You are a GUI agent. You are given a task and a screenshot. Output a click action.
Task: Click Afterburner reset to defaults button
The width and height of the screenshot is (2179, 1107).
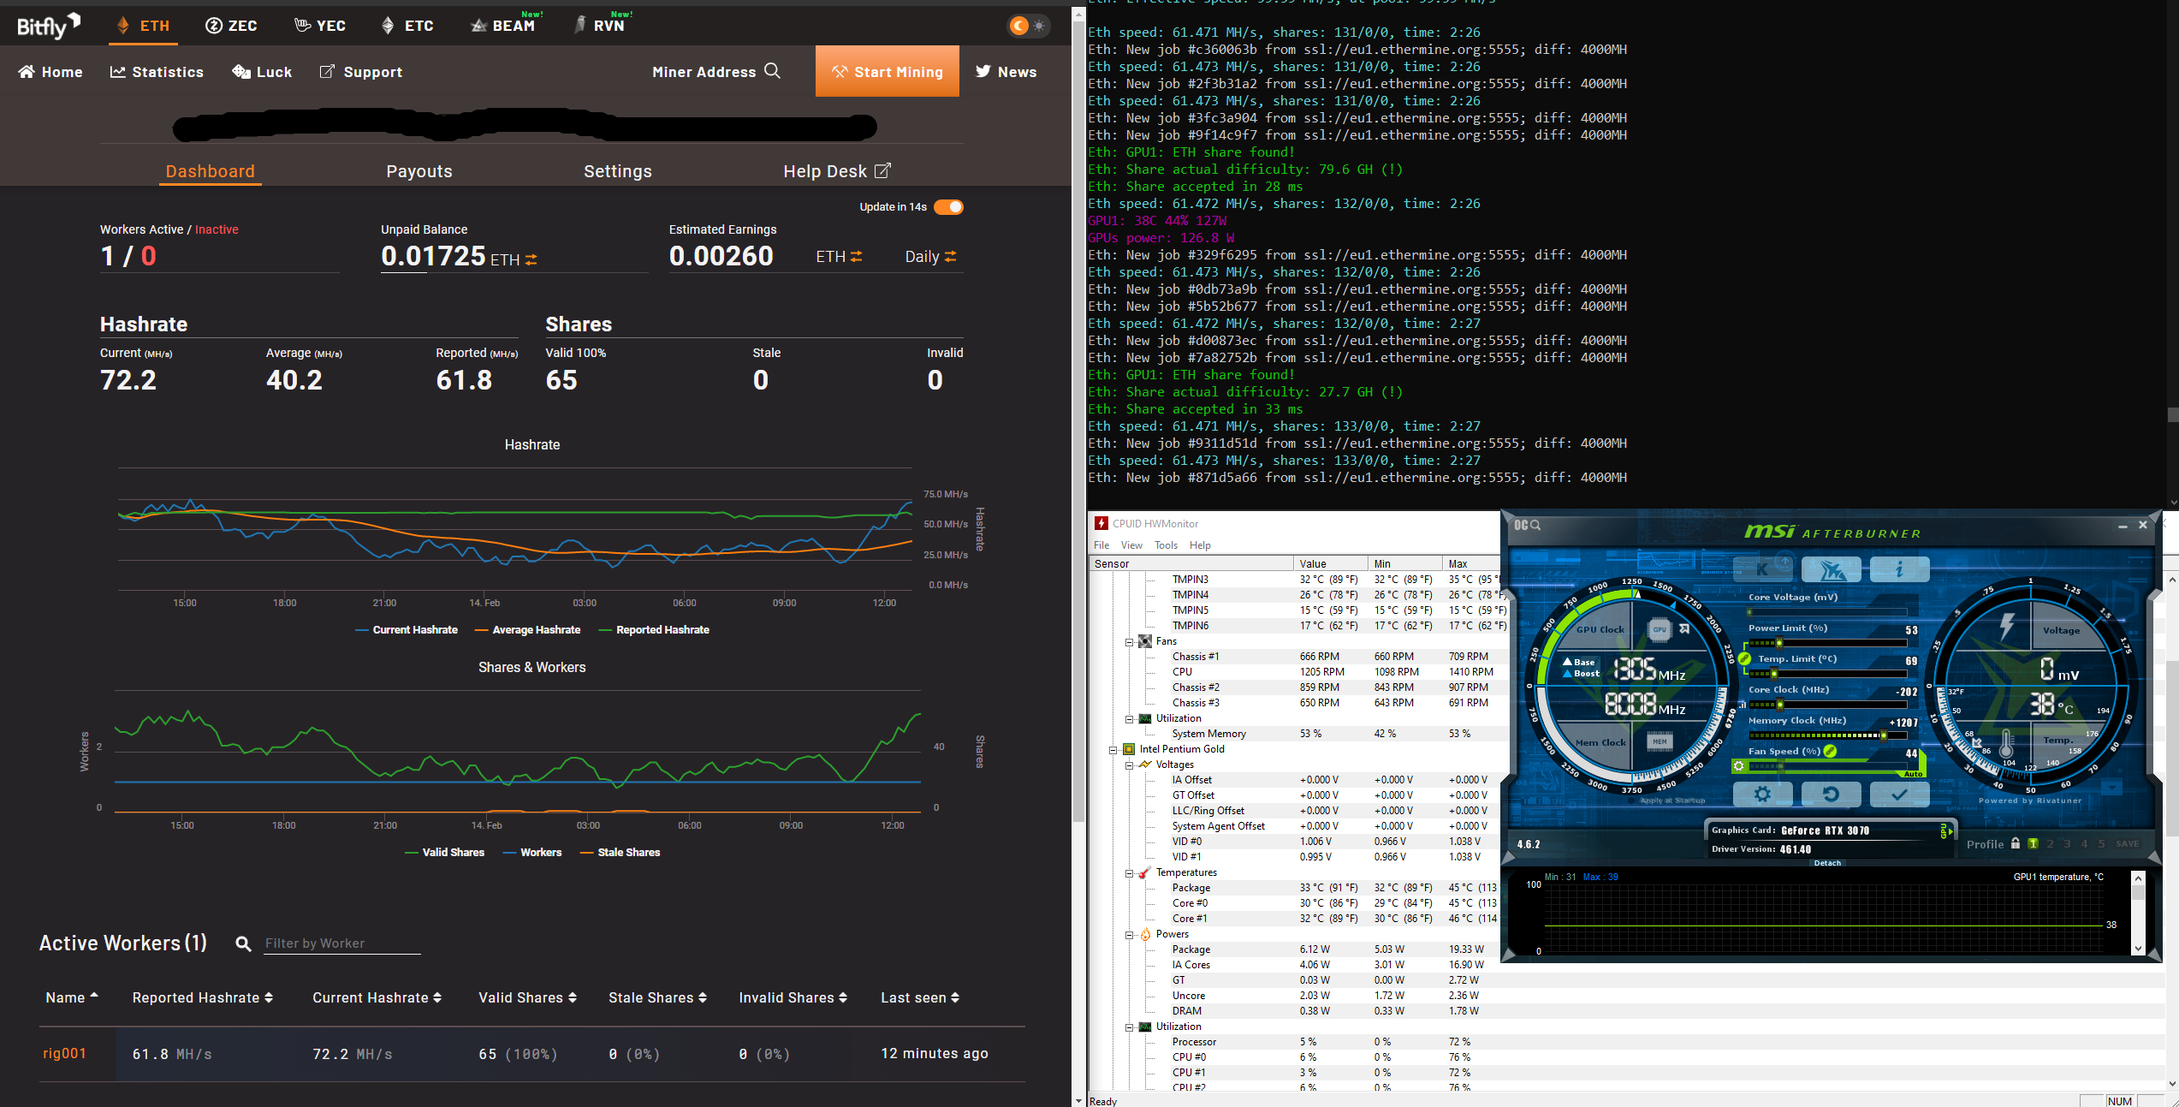coord(1830,794)
